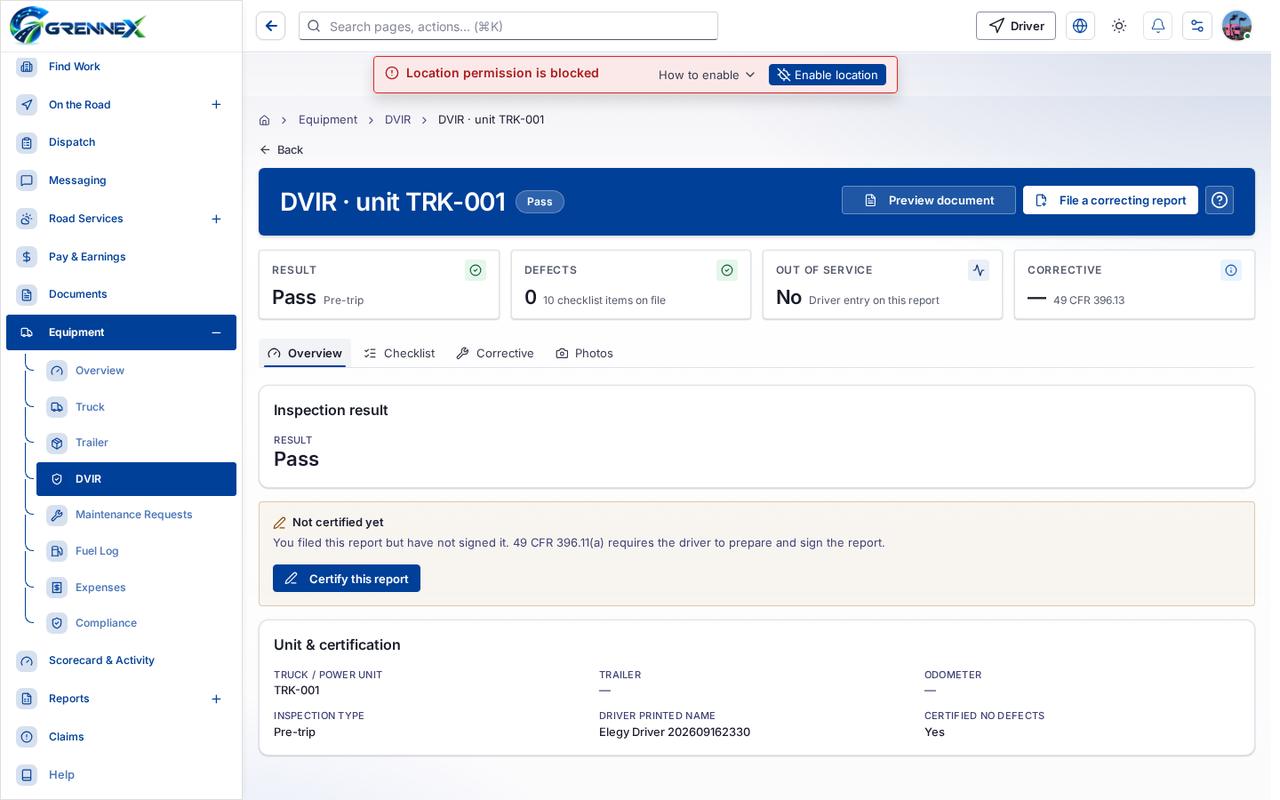
Task: Expand the Road Services section
Action: point(216,219)
